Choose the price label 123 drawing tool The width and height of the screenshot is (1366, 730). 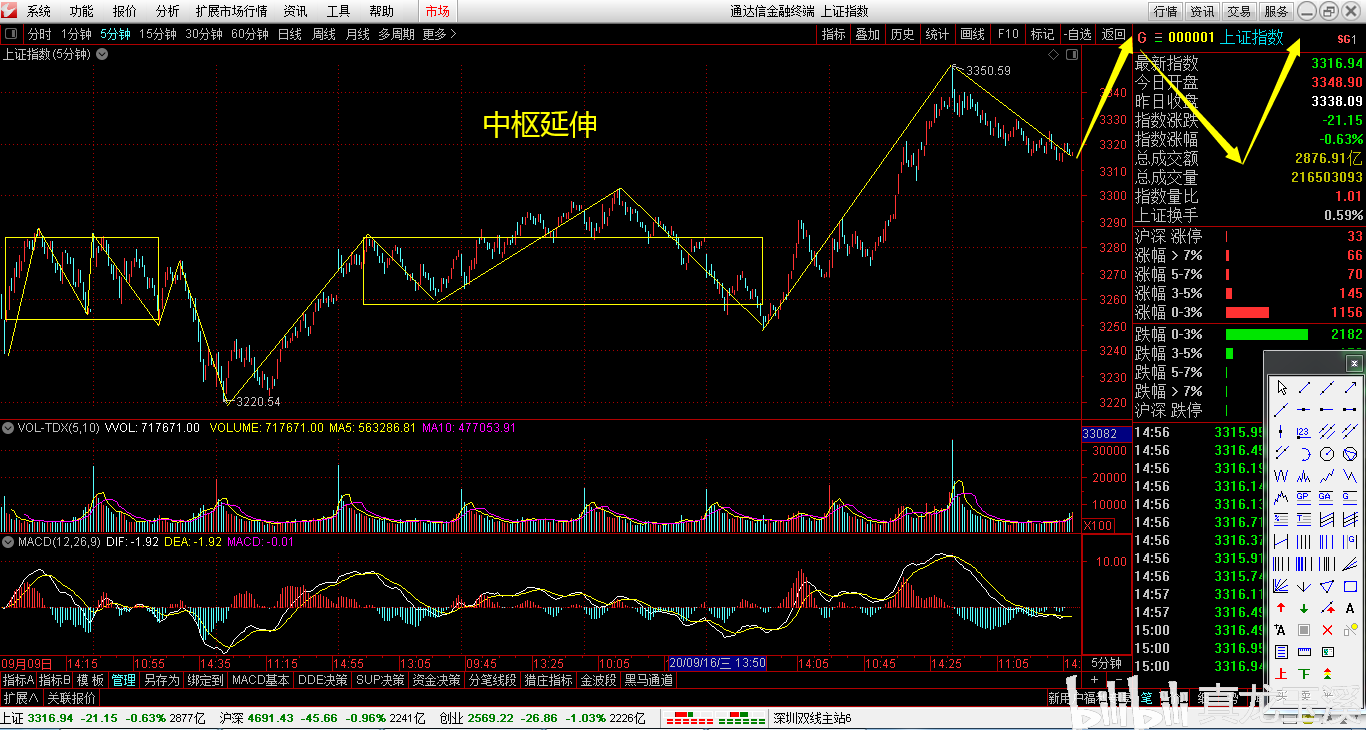[1304, 431]
